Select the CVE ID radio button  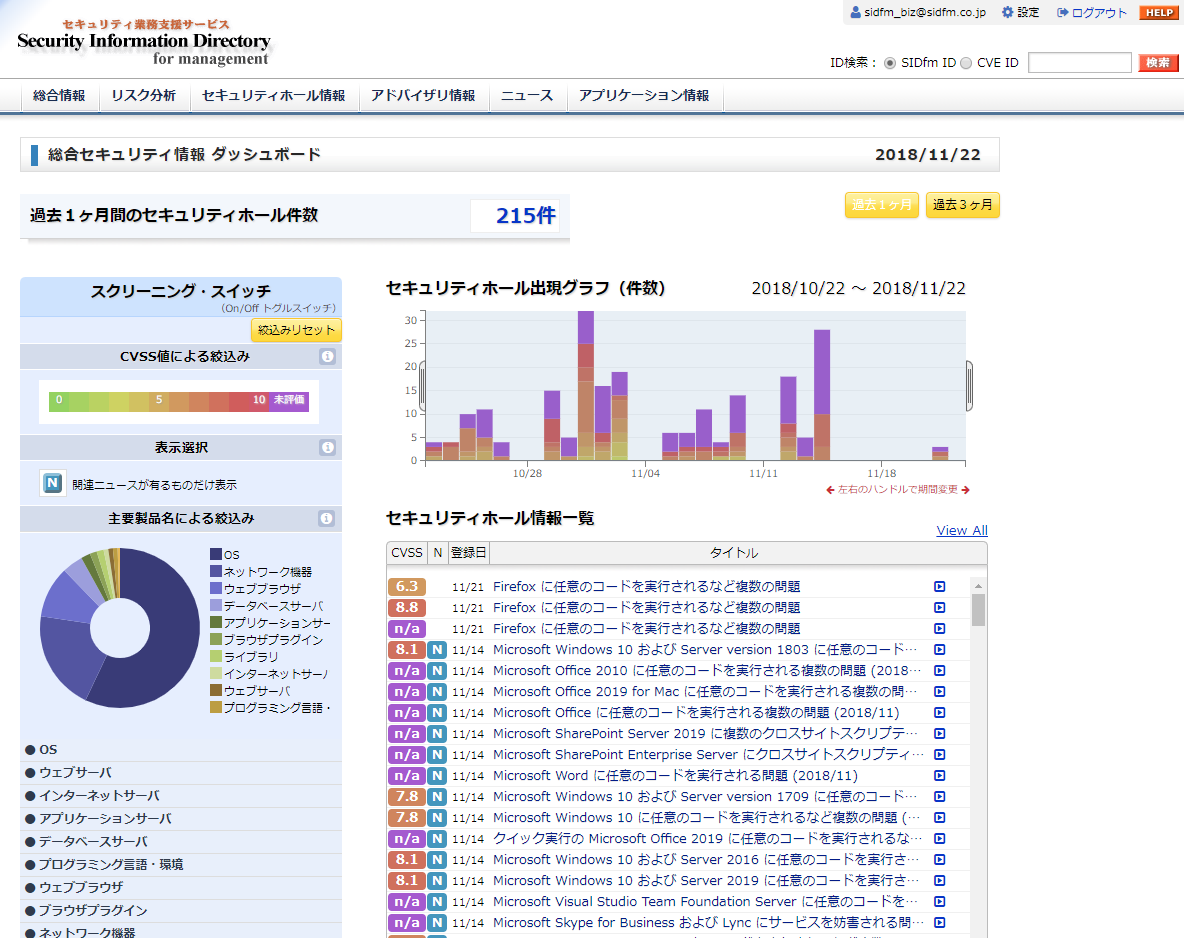(966, 63)
